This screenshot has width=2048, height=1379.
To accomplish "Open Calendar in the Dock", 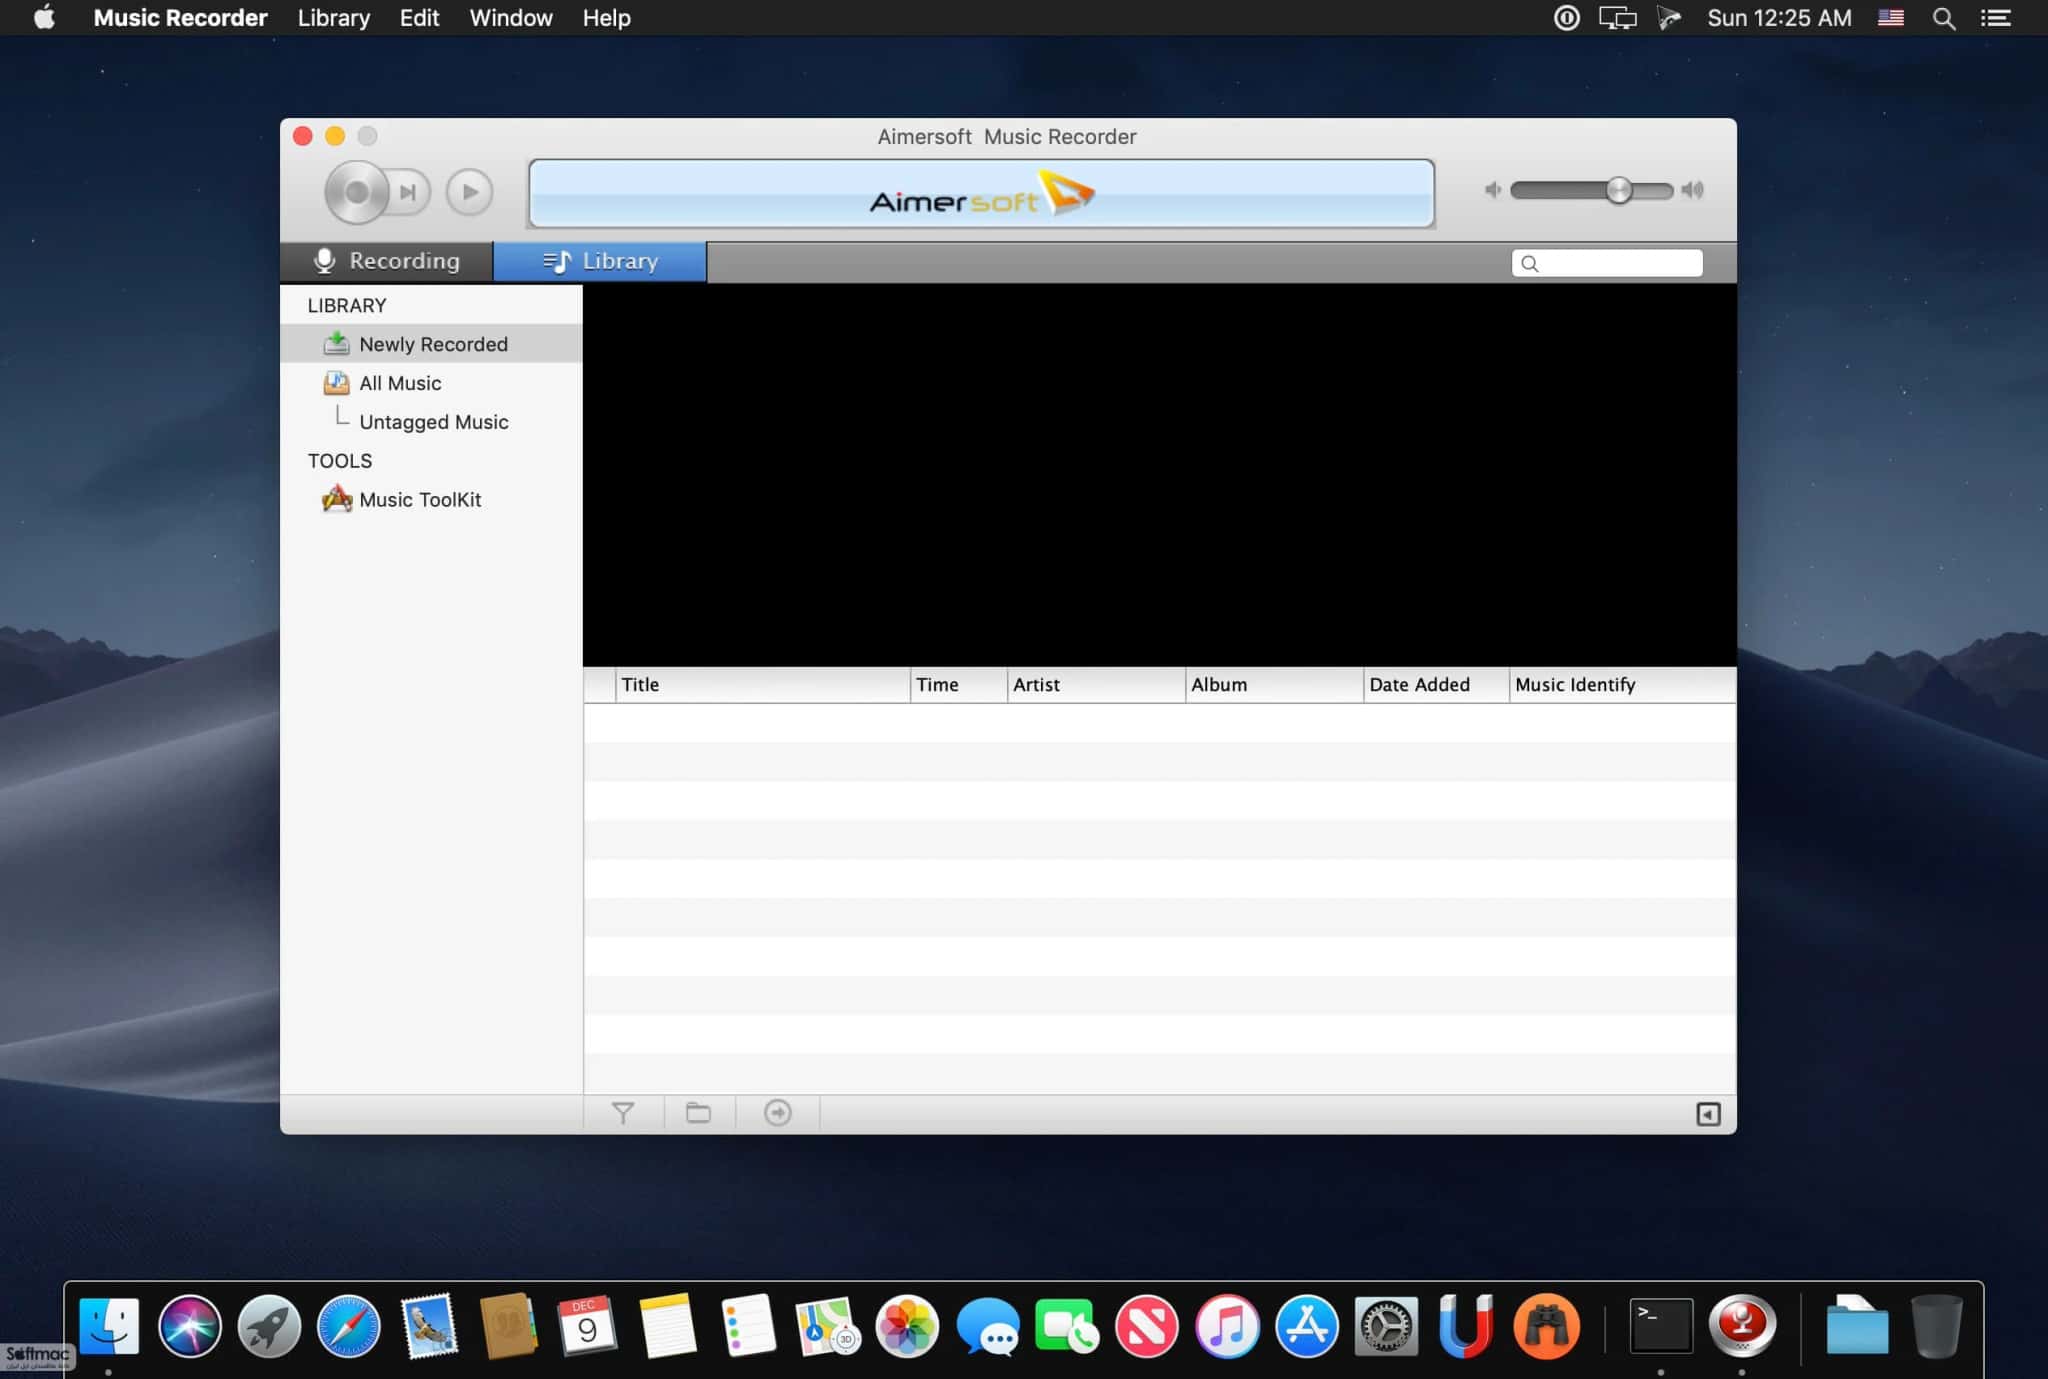I will tap(587, 1326).
